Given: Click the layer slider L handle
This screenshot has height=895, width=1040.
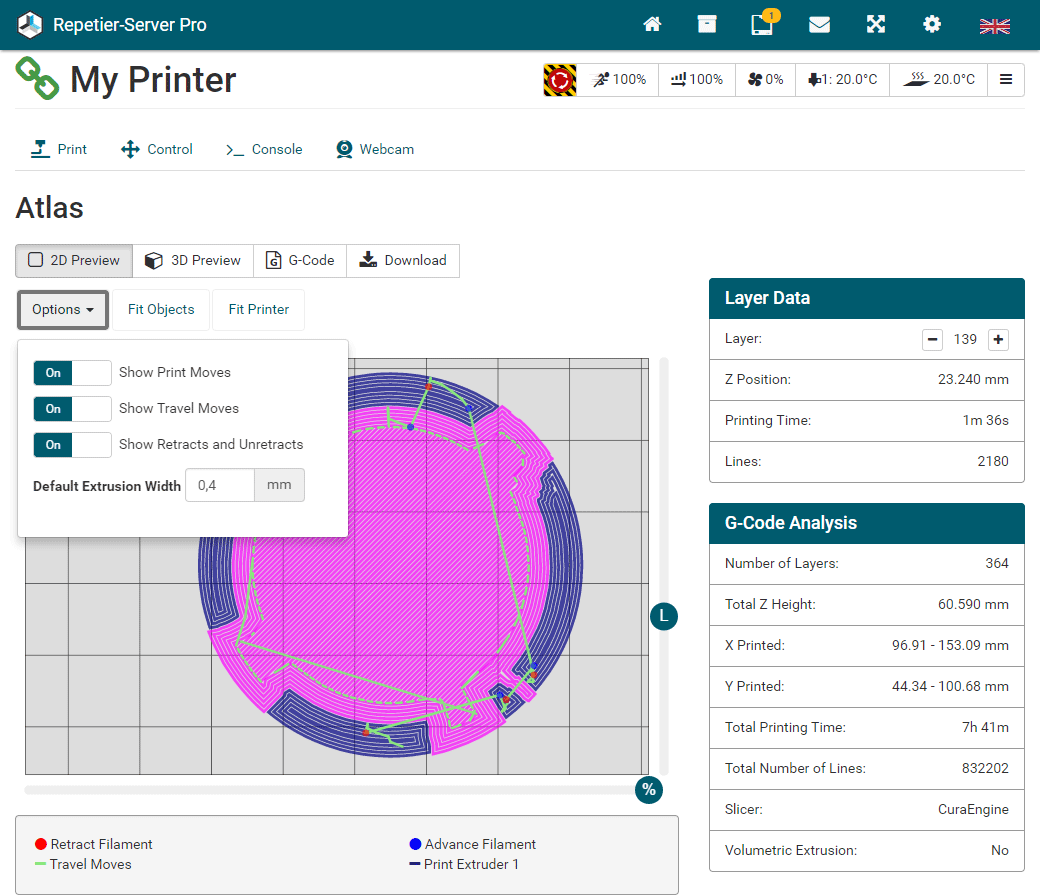Looking at the screenshot, I should tap(664, 617).
